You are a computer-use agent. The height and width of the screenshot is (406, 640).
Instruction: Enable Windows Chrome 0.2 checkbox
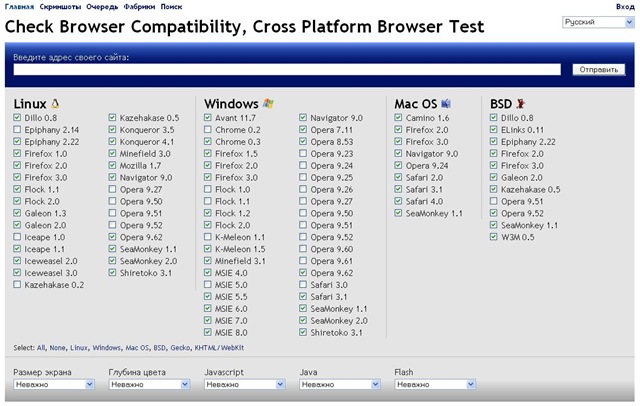(x=208, y=130)
